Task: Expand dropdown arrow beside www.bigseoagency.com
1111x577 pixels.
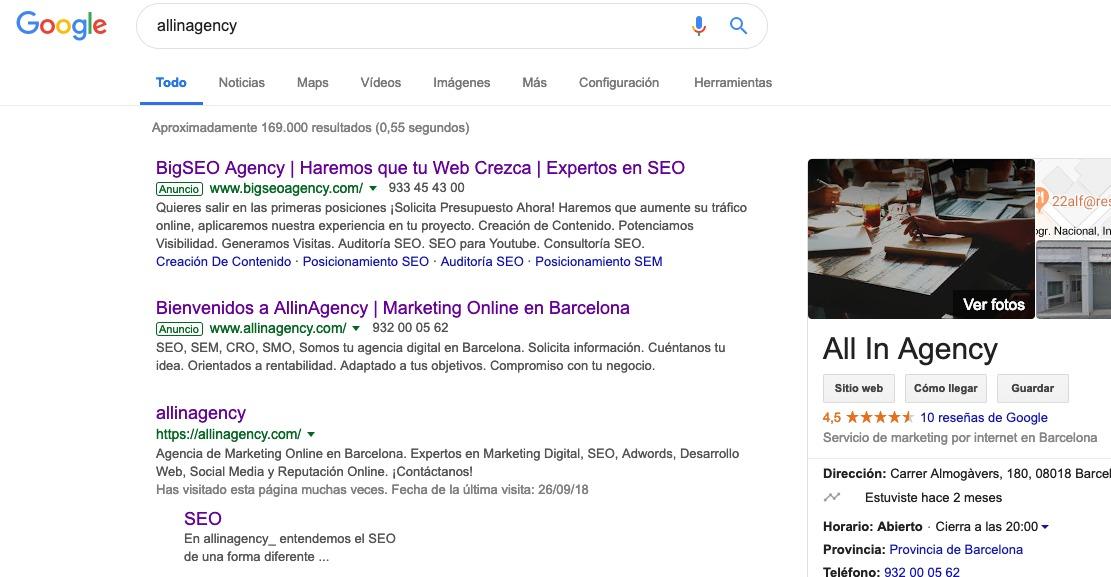Action: 373,189
